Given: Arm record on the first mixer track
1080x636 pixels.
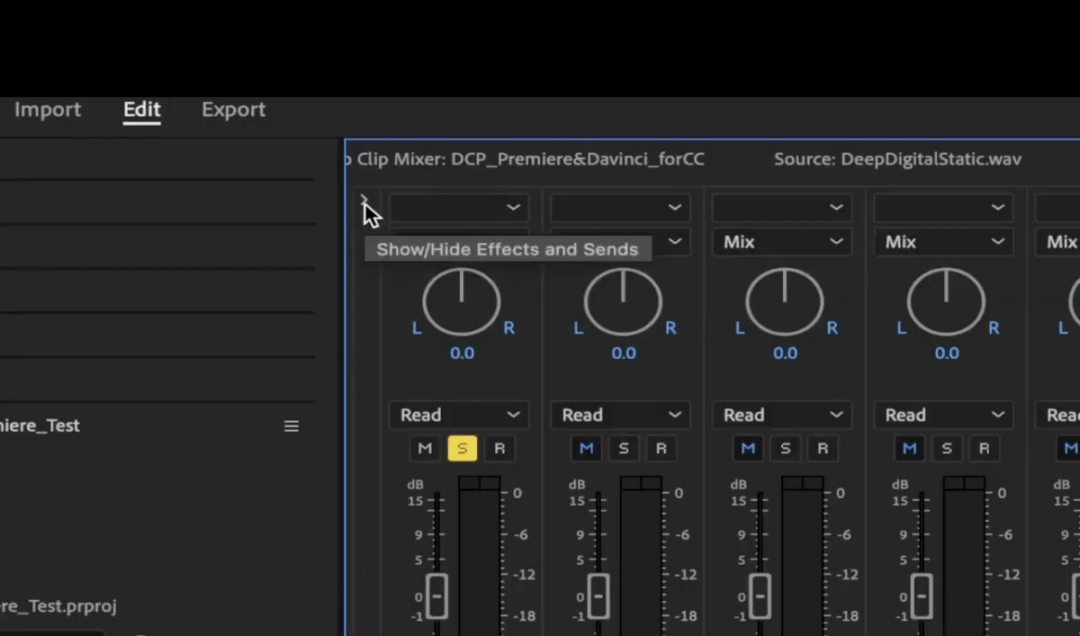Looking at the screenshot, I should (x=500, y=448).
